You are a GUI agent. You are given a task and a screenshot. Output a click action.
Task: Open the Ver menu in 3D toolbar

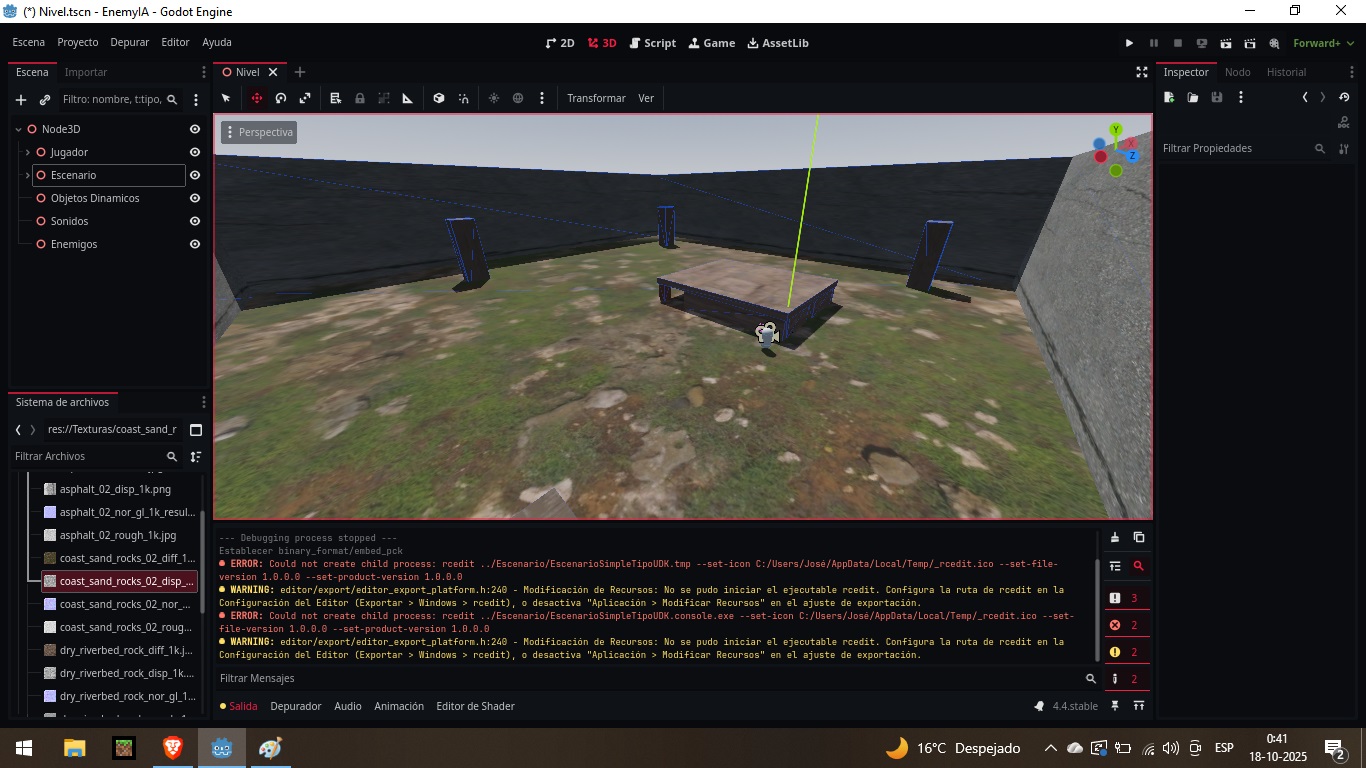click(x=646, y=98)
